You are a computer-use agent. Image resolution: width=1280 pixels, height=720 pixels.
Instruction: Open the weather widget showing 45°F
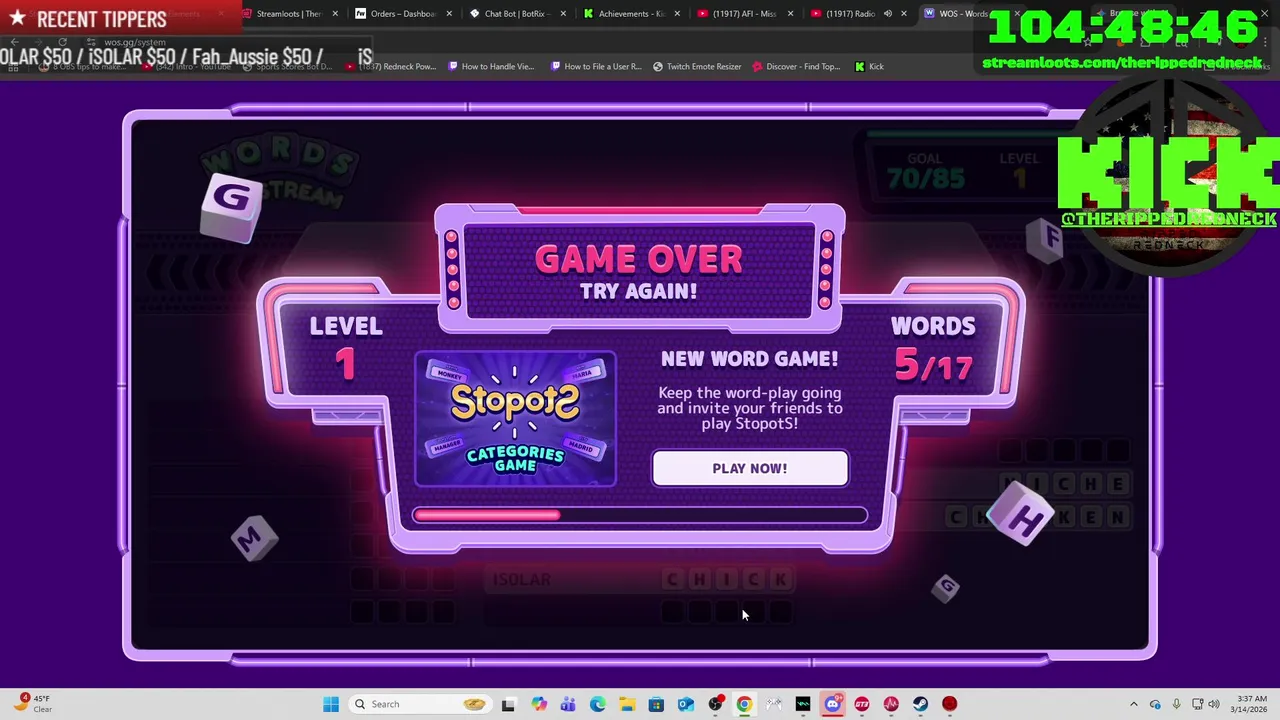click(32, 704)
